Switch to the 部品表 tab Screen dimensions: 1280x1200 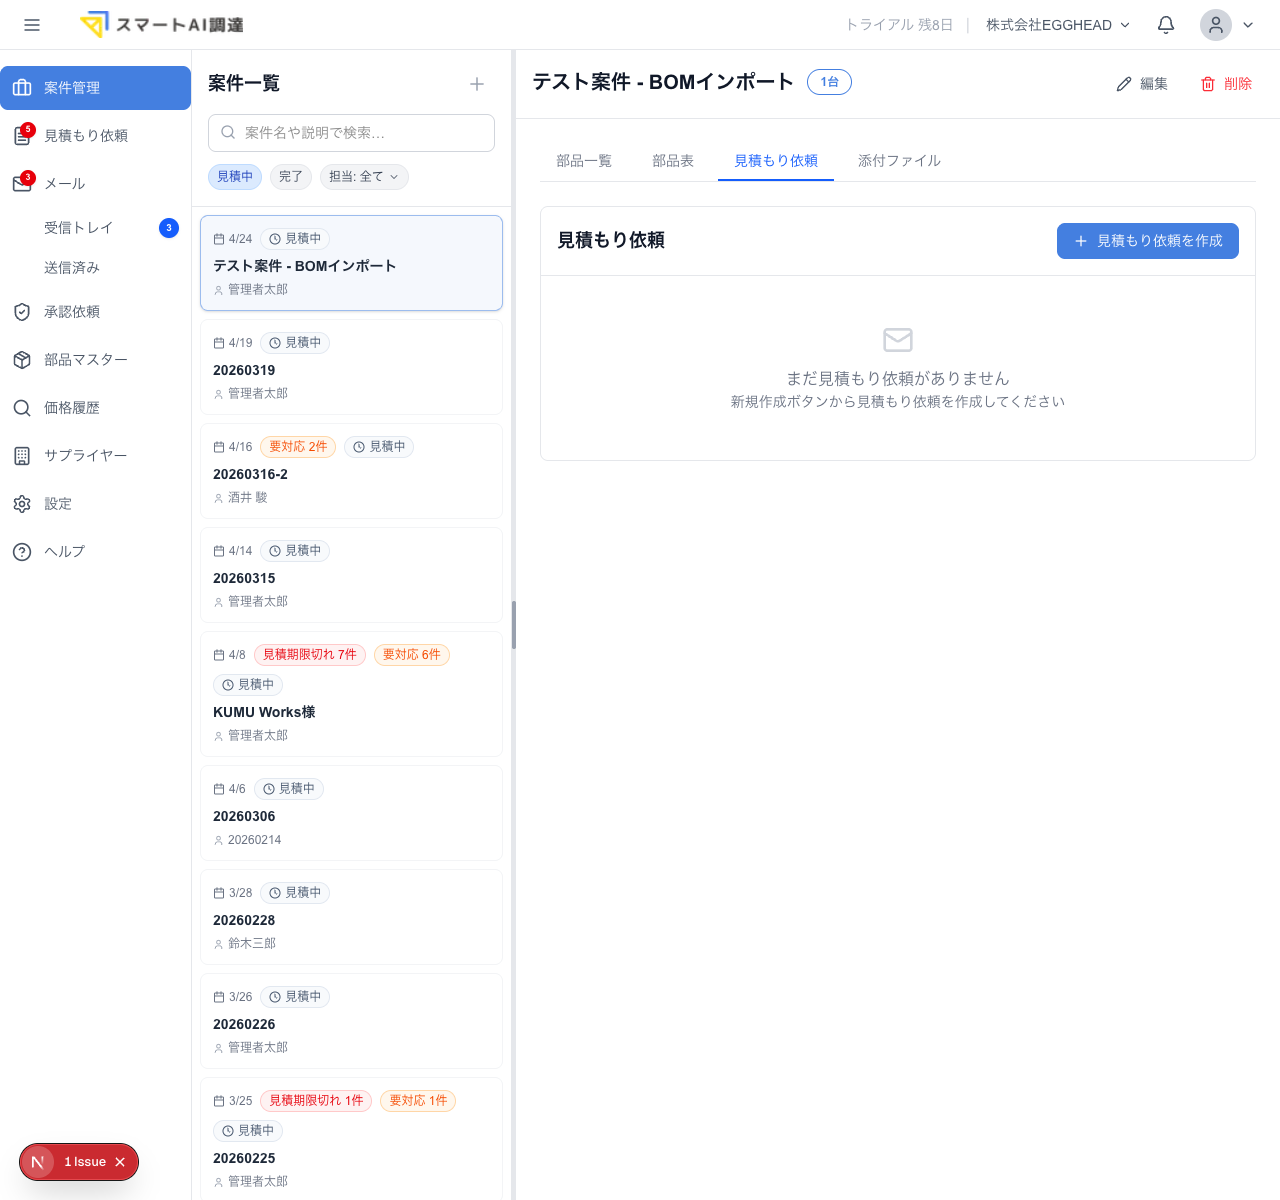click(x=673, y=160)
